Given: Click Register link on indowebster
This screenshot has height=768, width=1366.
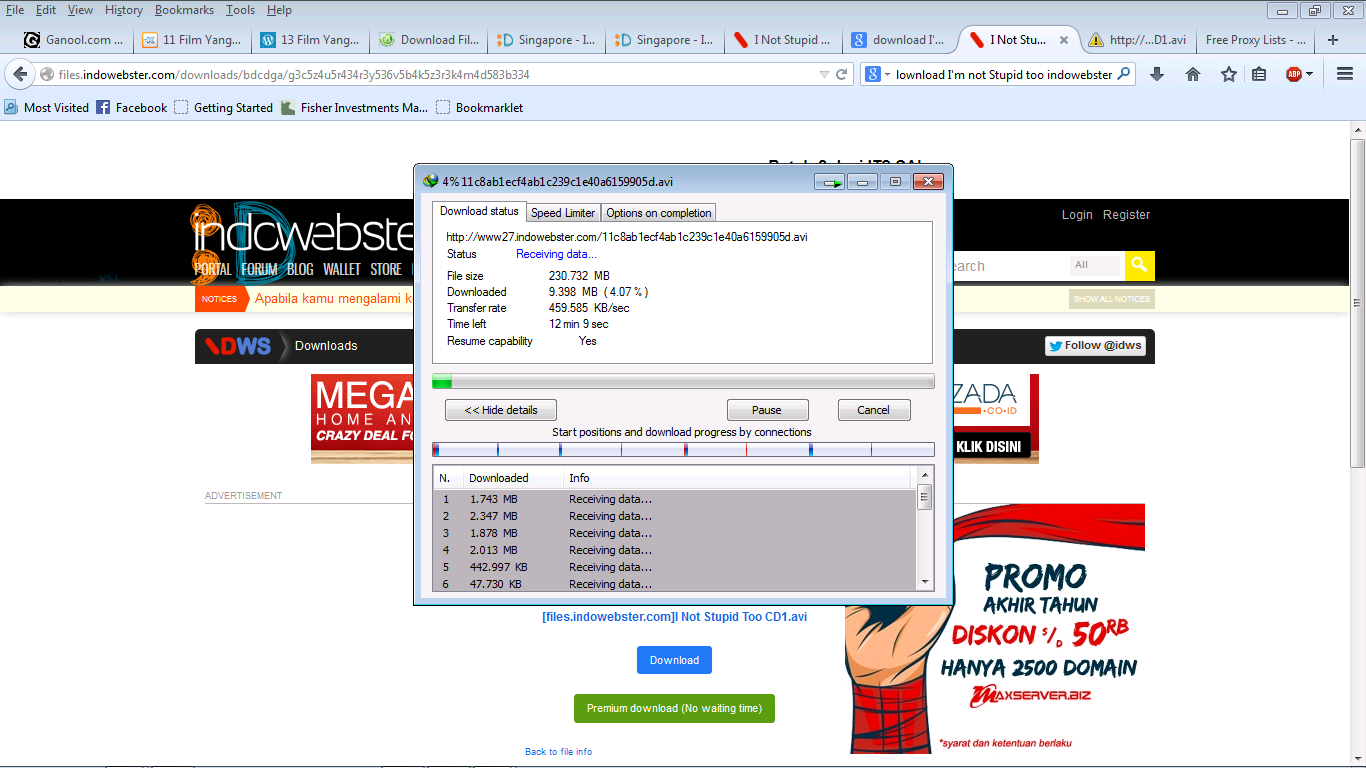Looking at the screenshot, I should 1127,215.
